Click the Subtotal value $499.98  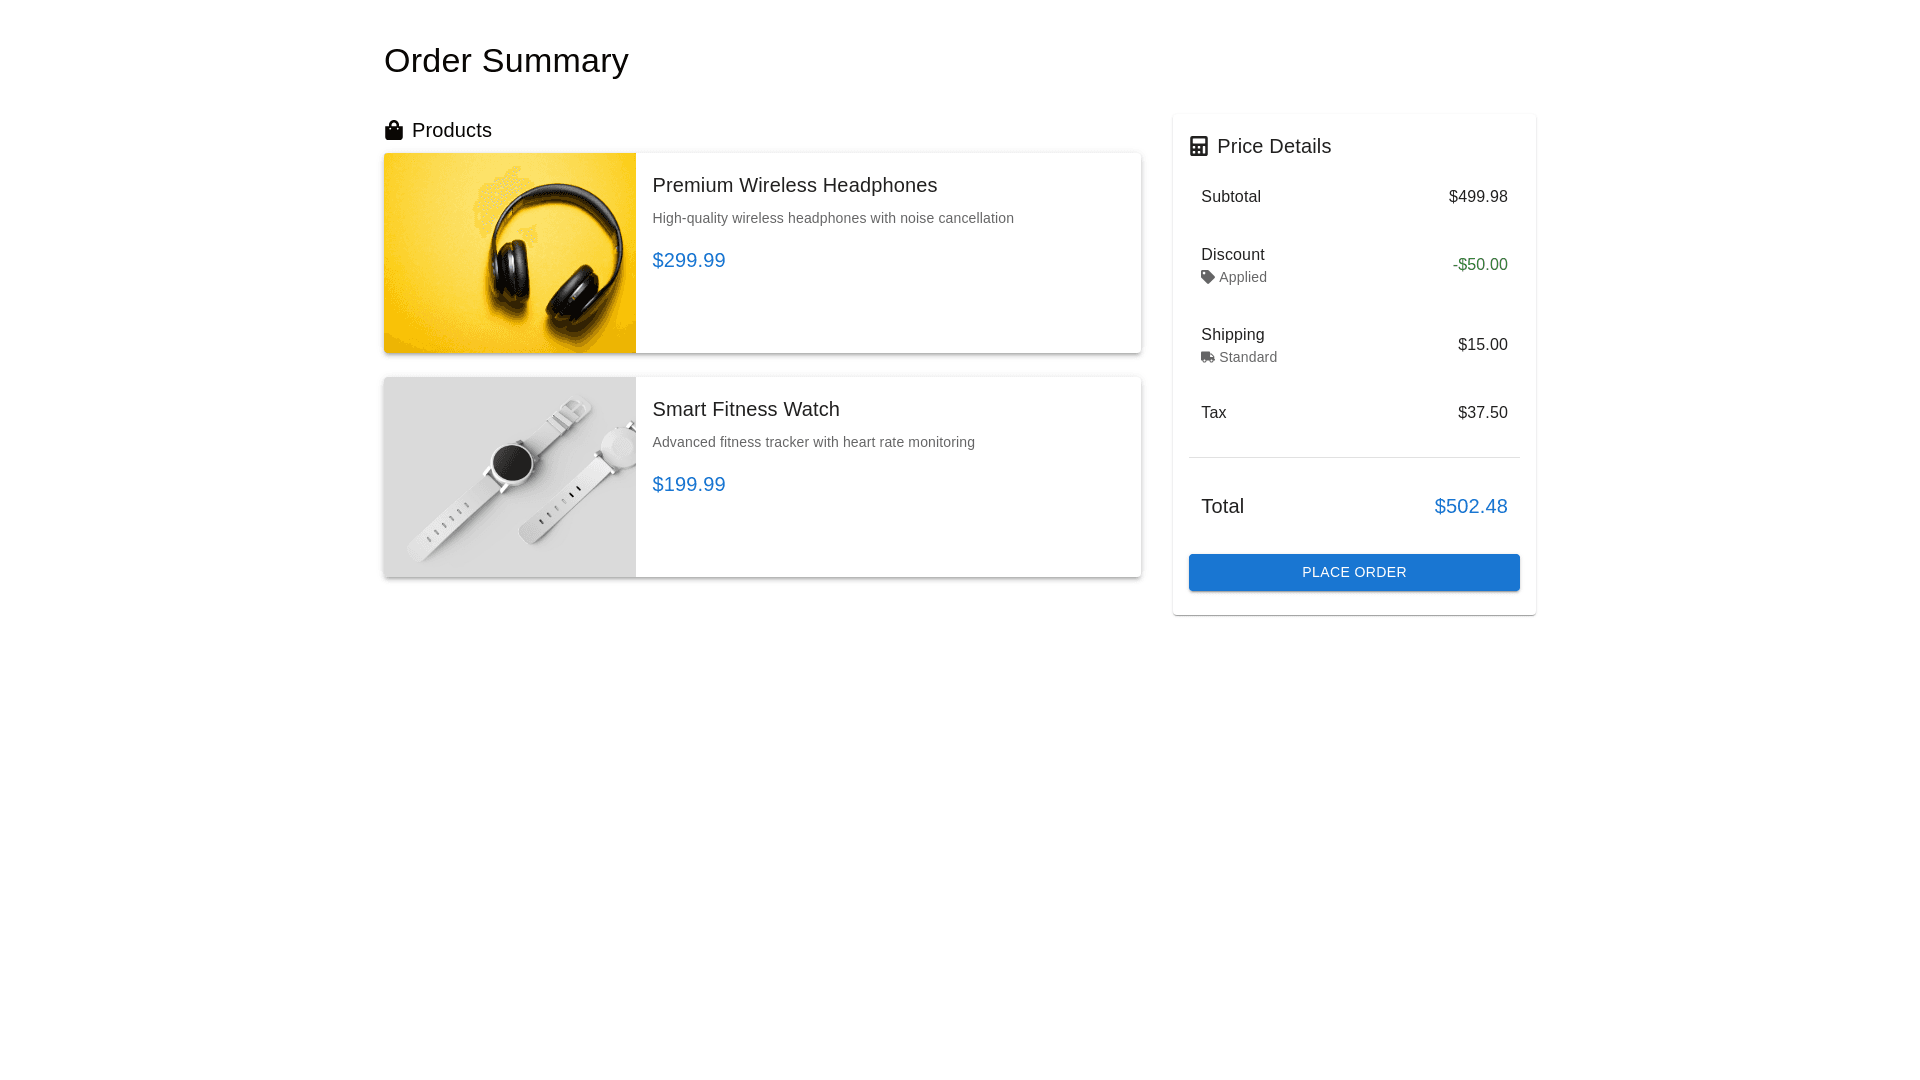click(x=1477, y=197)
